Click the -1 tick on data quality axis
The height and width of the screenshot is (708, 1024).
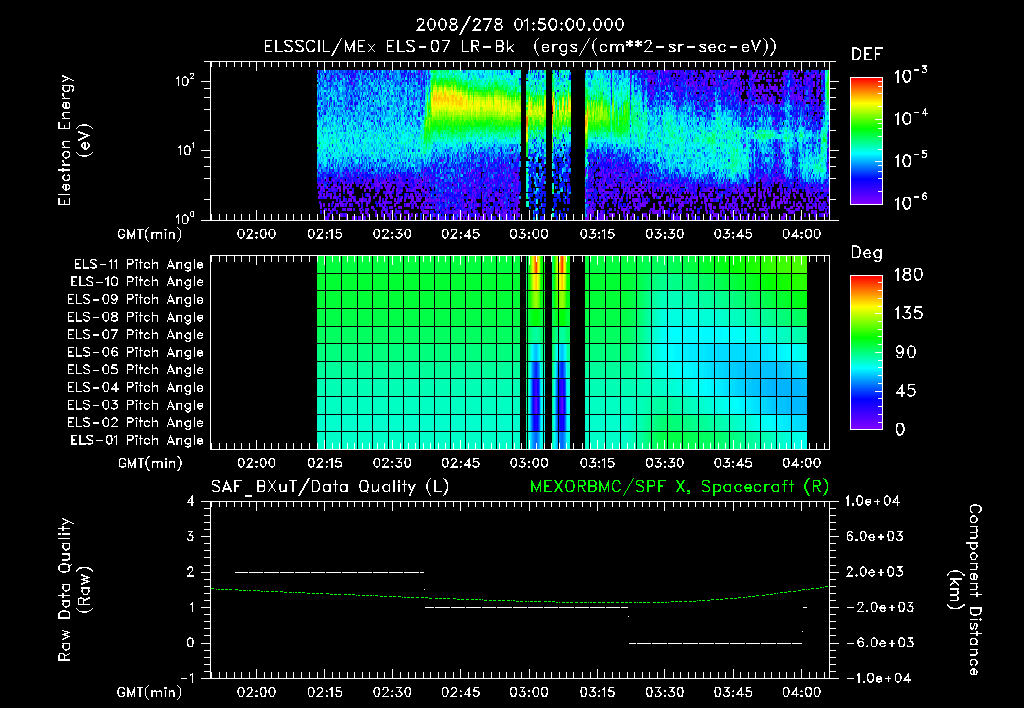(187, 678)
